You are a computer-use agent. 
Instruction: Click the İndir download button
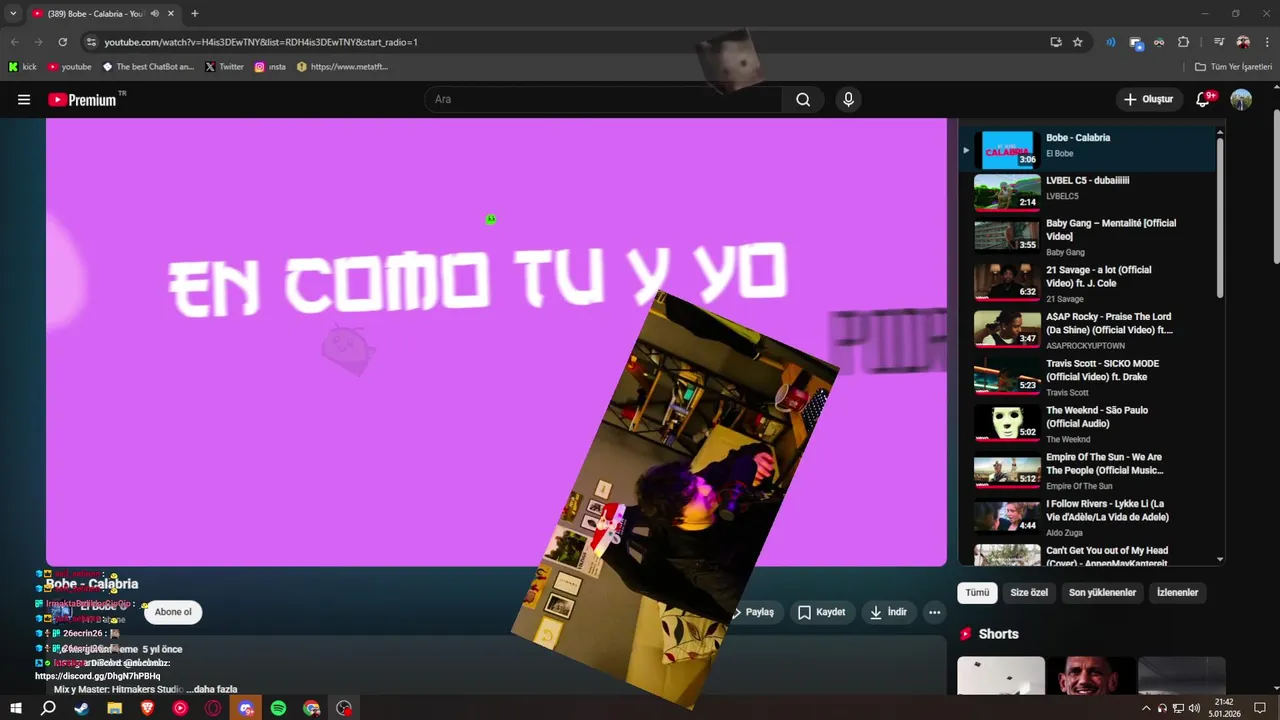coord(888,612)
